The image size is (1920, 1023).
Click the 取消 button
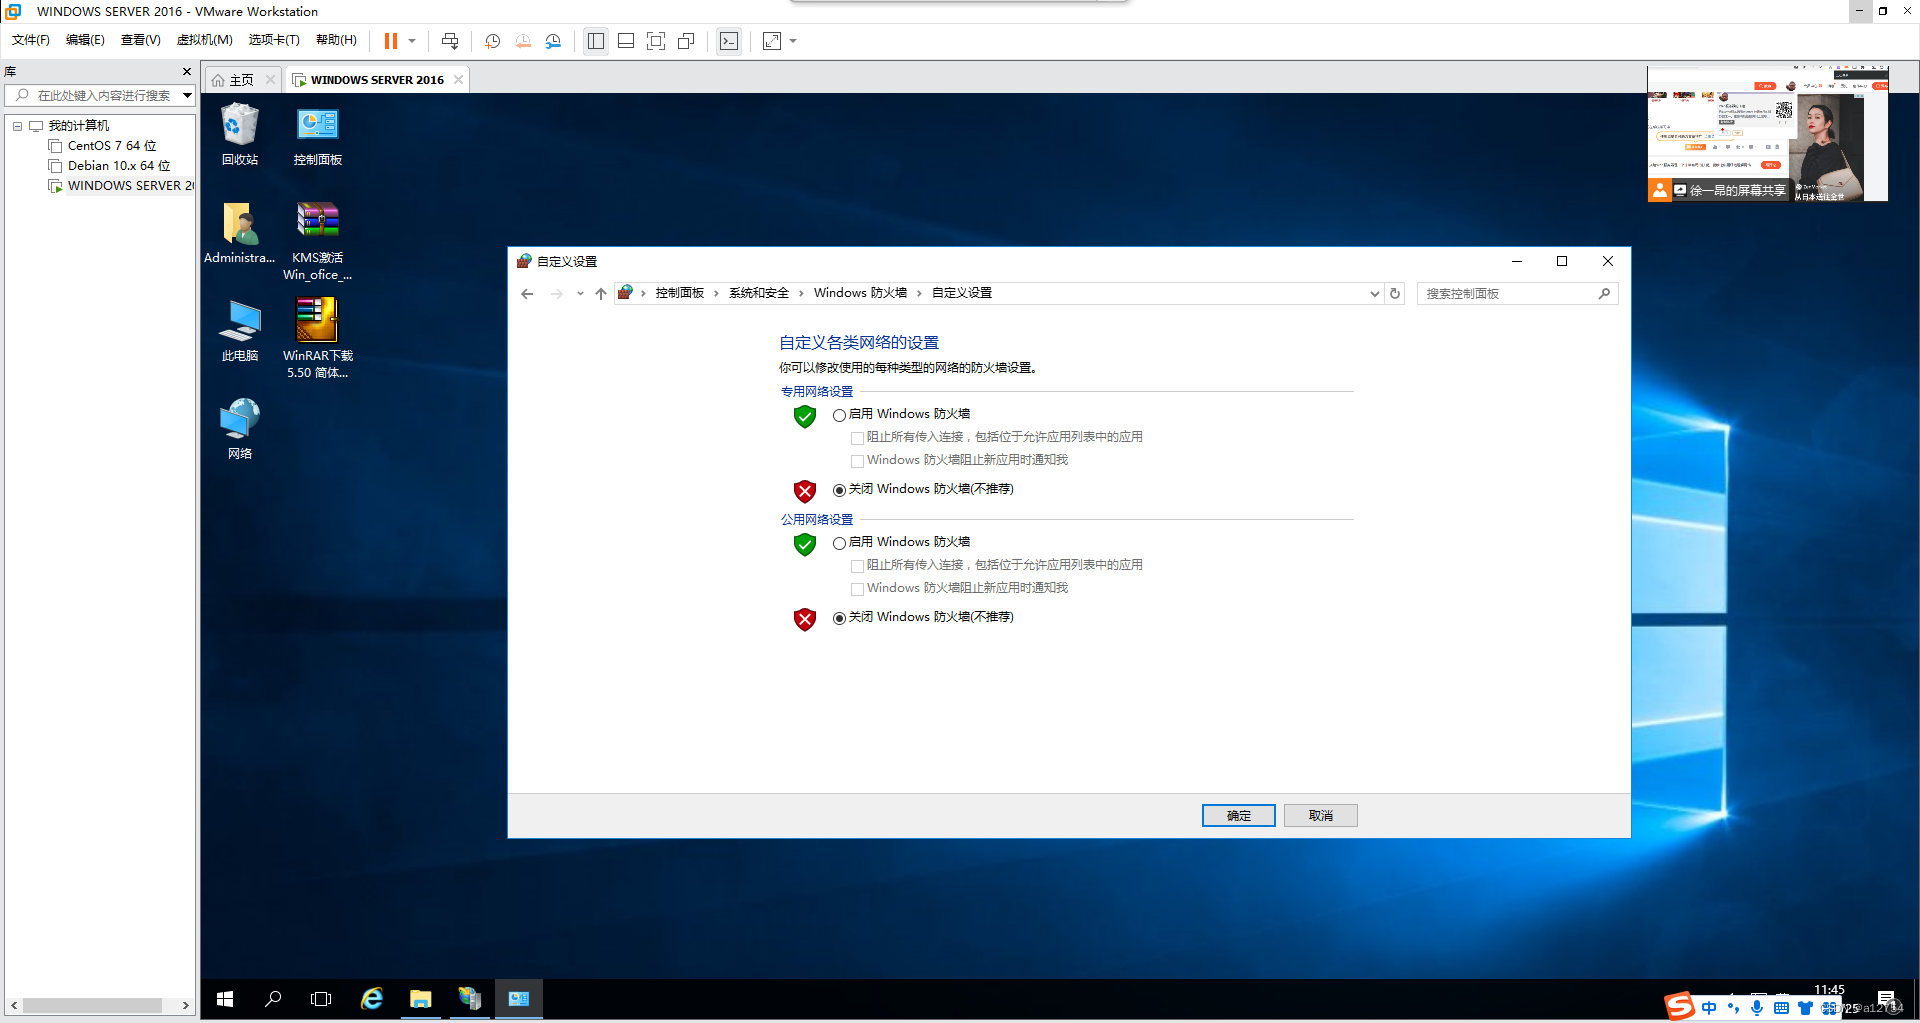pyautogui.click(x=1321, y=816)
